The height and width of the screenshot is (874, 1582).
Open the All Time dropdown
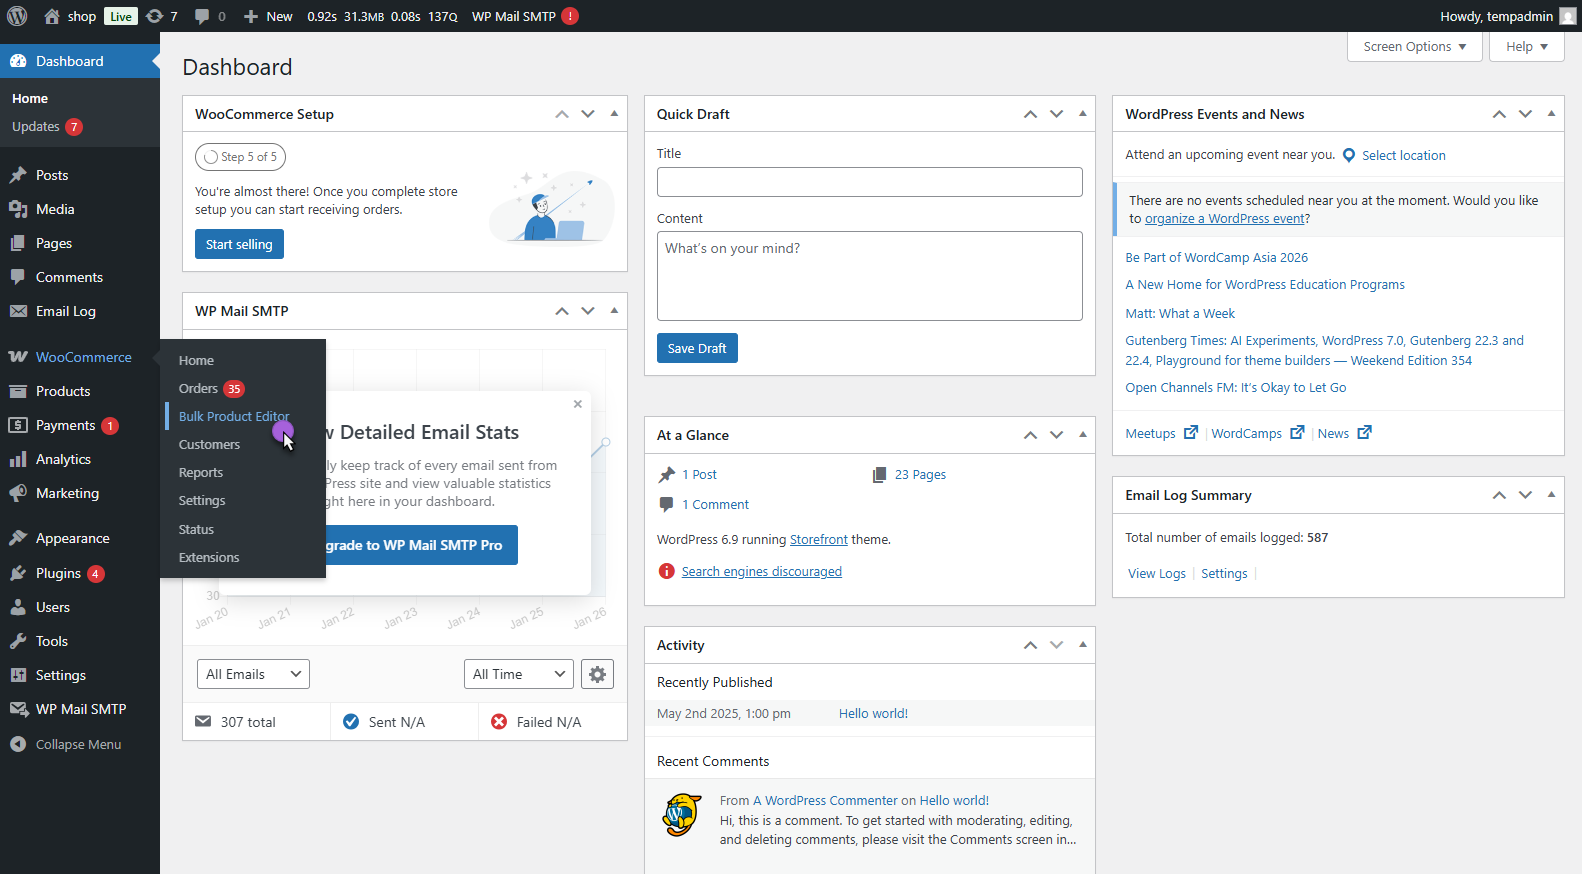click(518, 674)
